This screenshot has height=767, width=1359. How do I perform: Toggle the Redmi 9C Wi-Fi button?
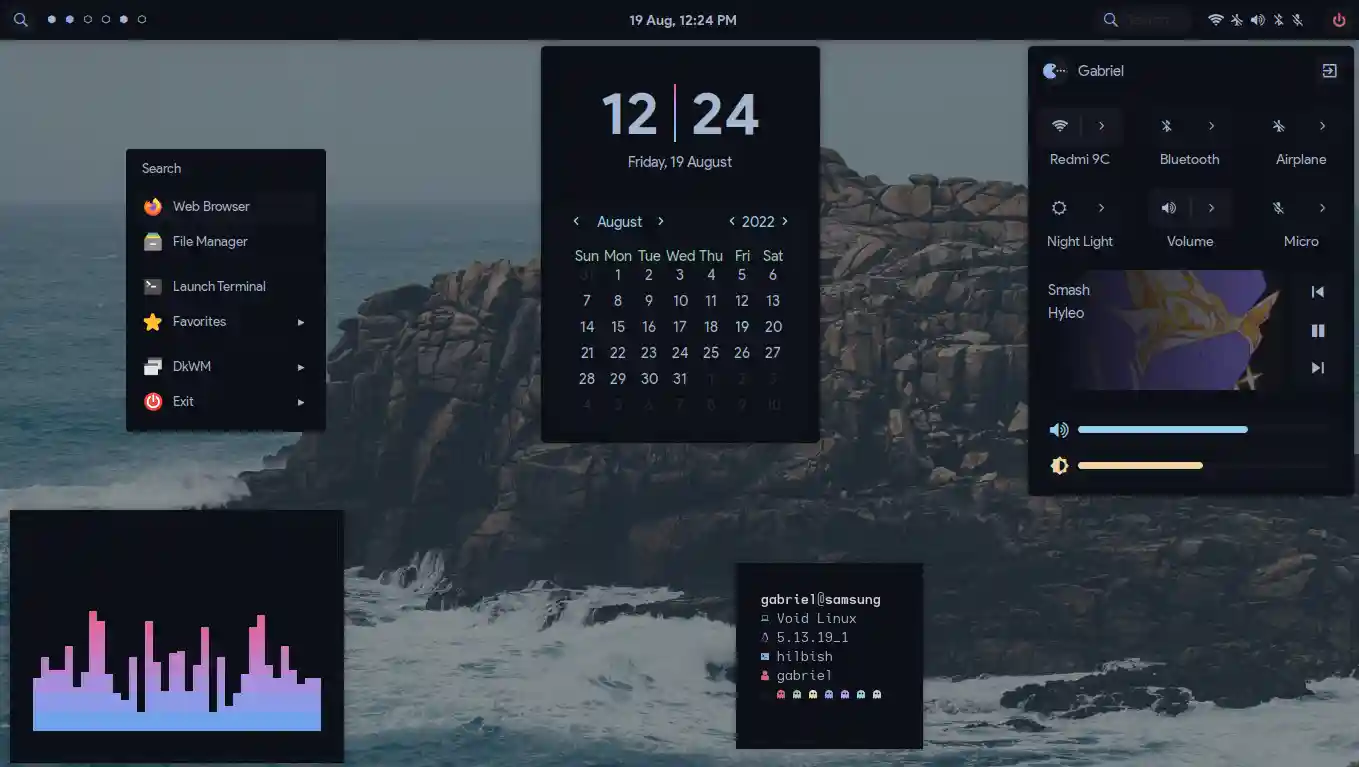coord(1060,126)
